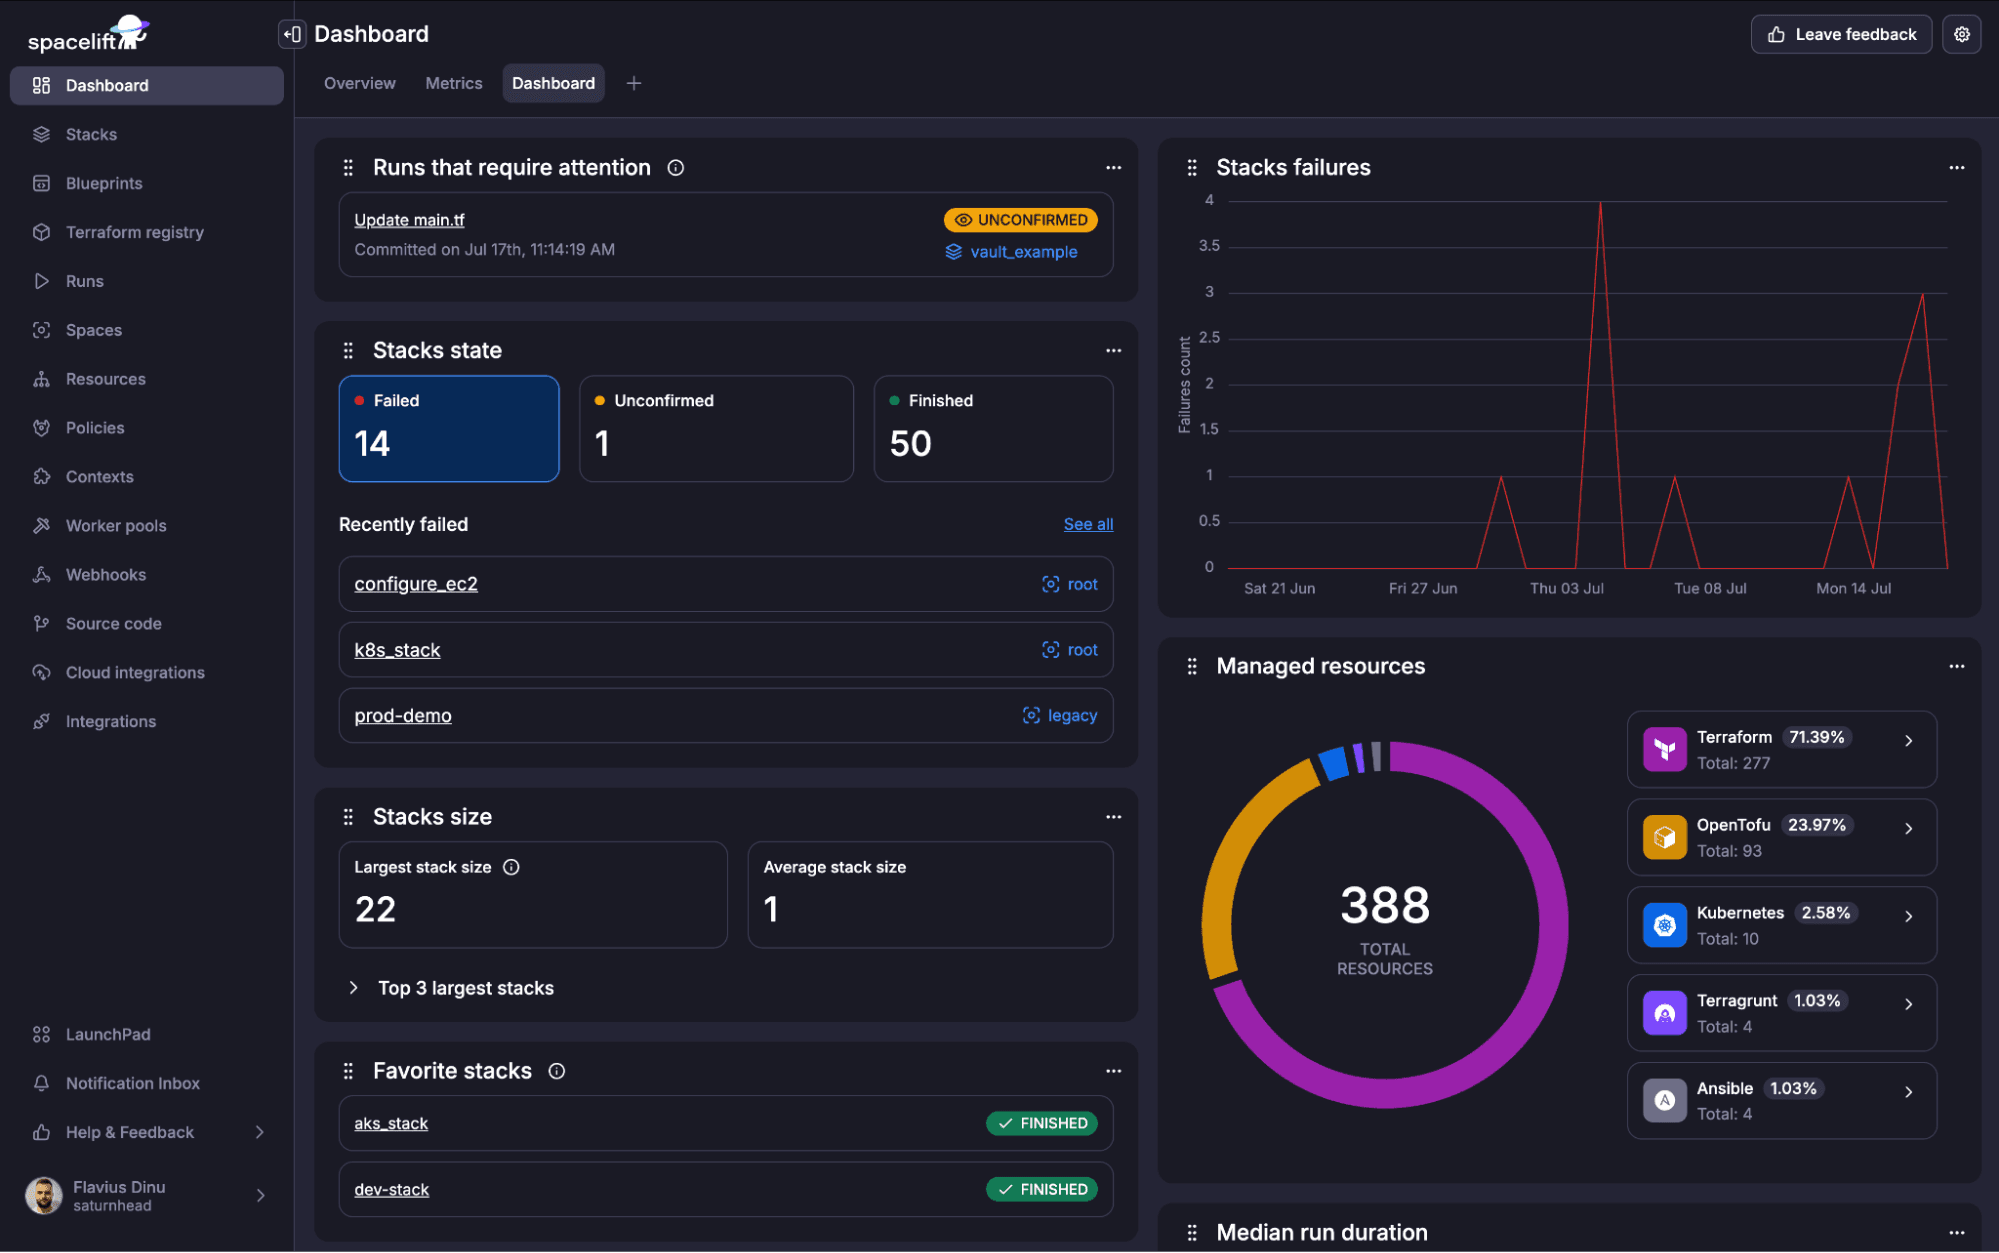Click the Leave feedback button
Viewport: 1999px width, 1253px height.
point(1841,34)
